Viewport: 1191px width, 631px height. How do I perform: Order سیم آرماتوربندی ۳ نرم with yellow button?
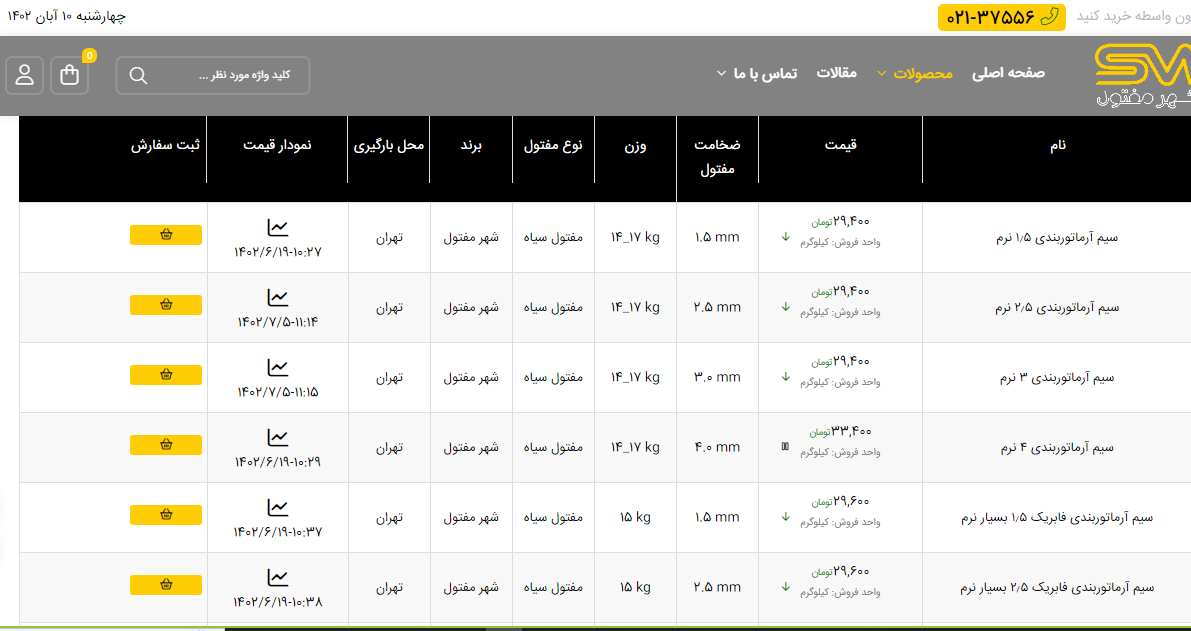(x=166, y=375)
